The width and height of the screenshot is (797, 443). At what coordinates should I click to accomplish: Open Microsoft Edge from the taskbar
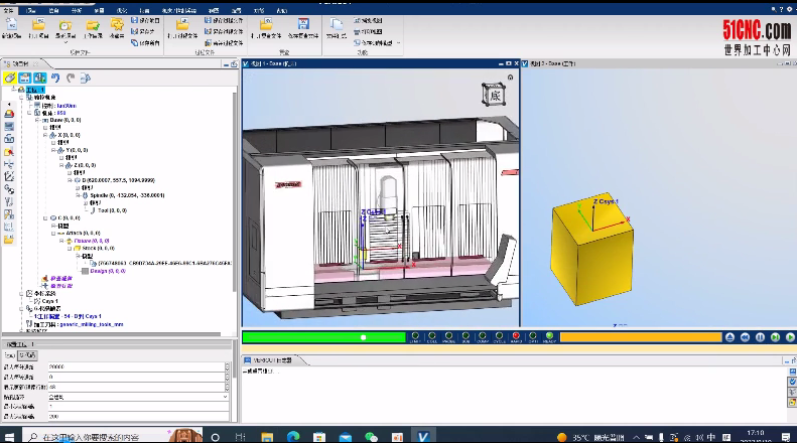pos(293,437)
